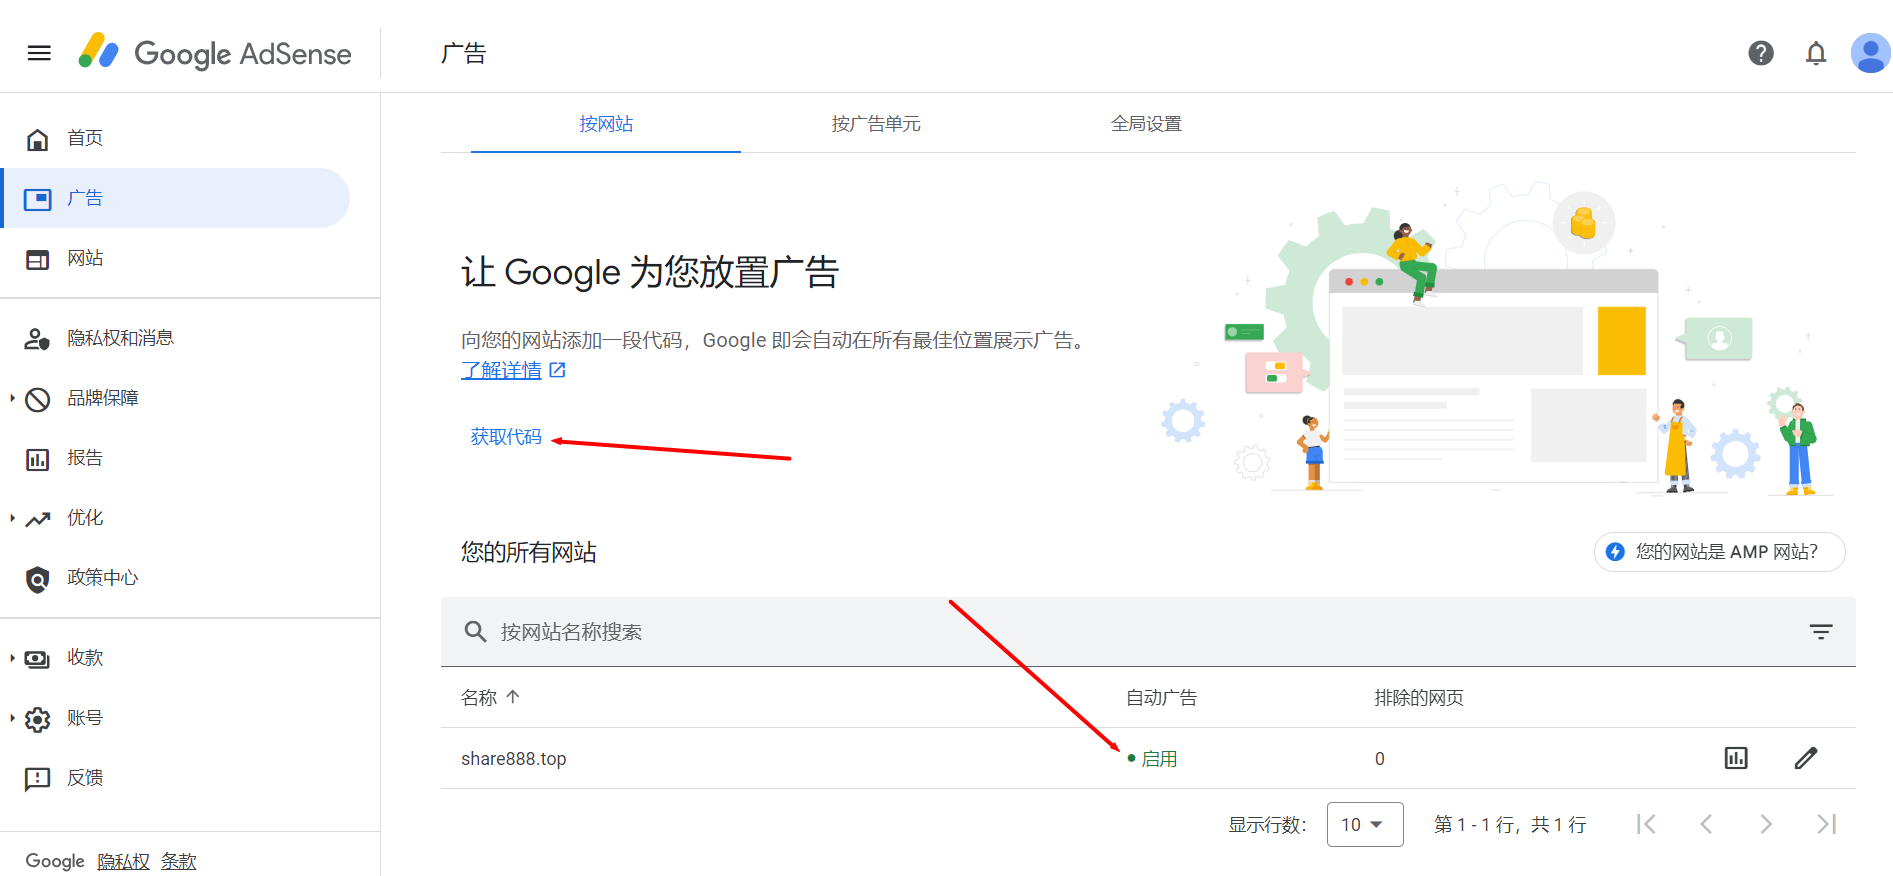Viewport: 1893px width, 876px height.
Task: Click the search magnifier icon
Action: tap(475, 632)
